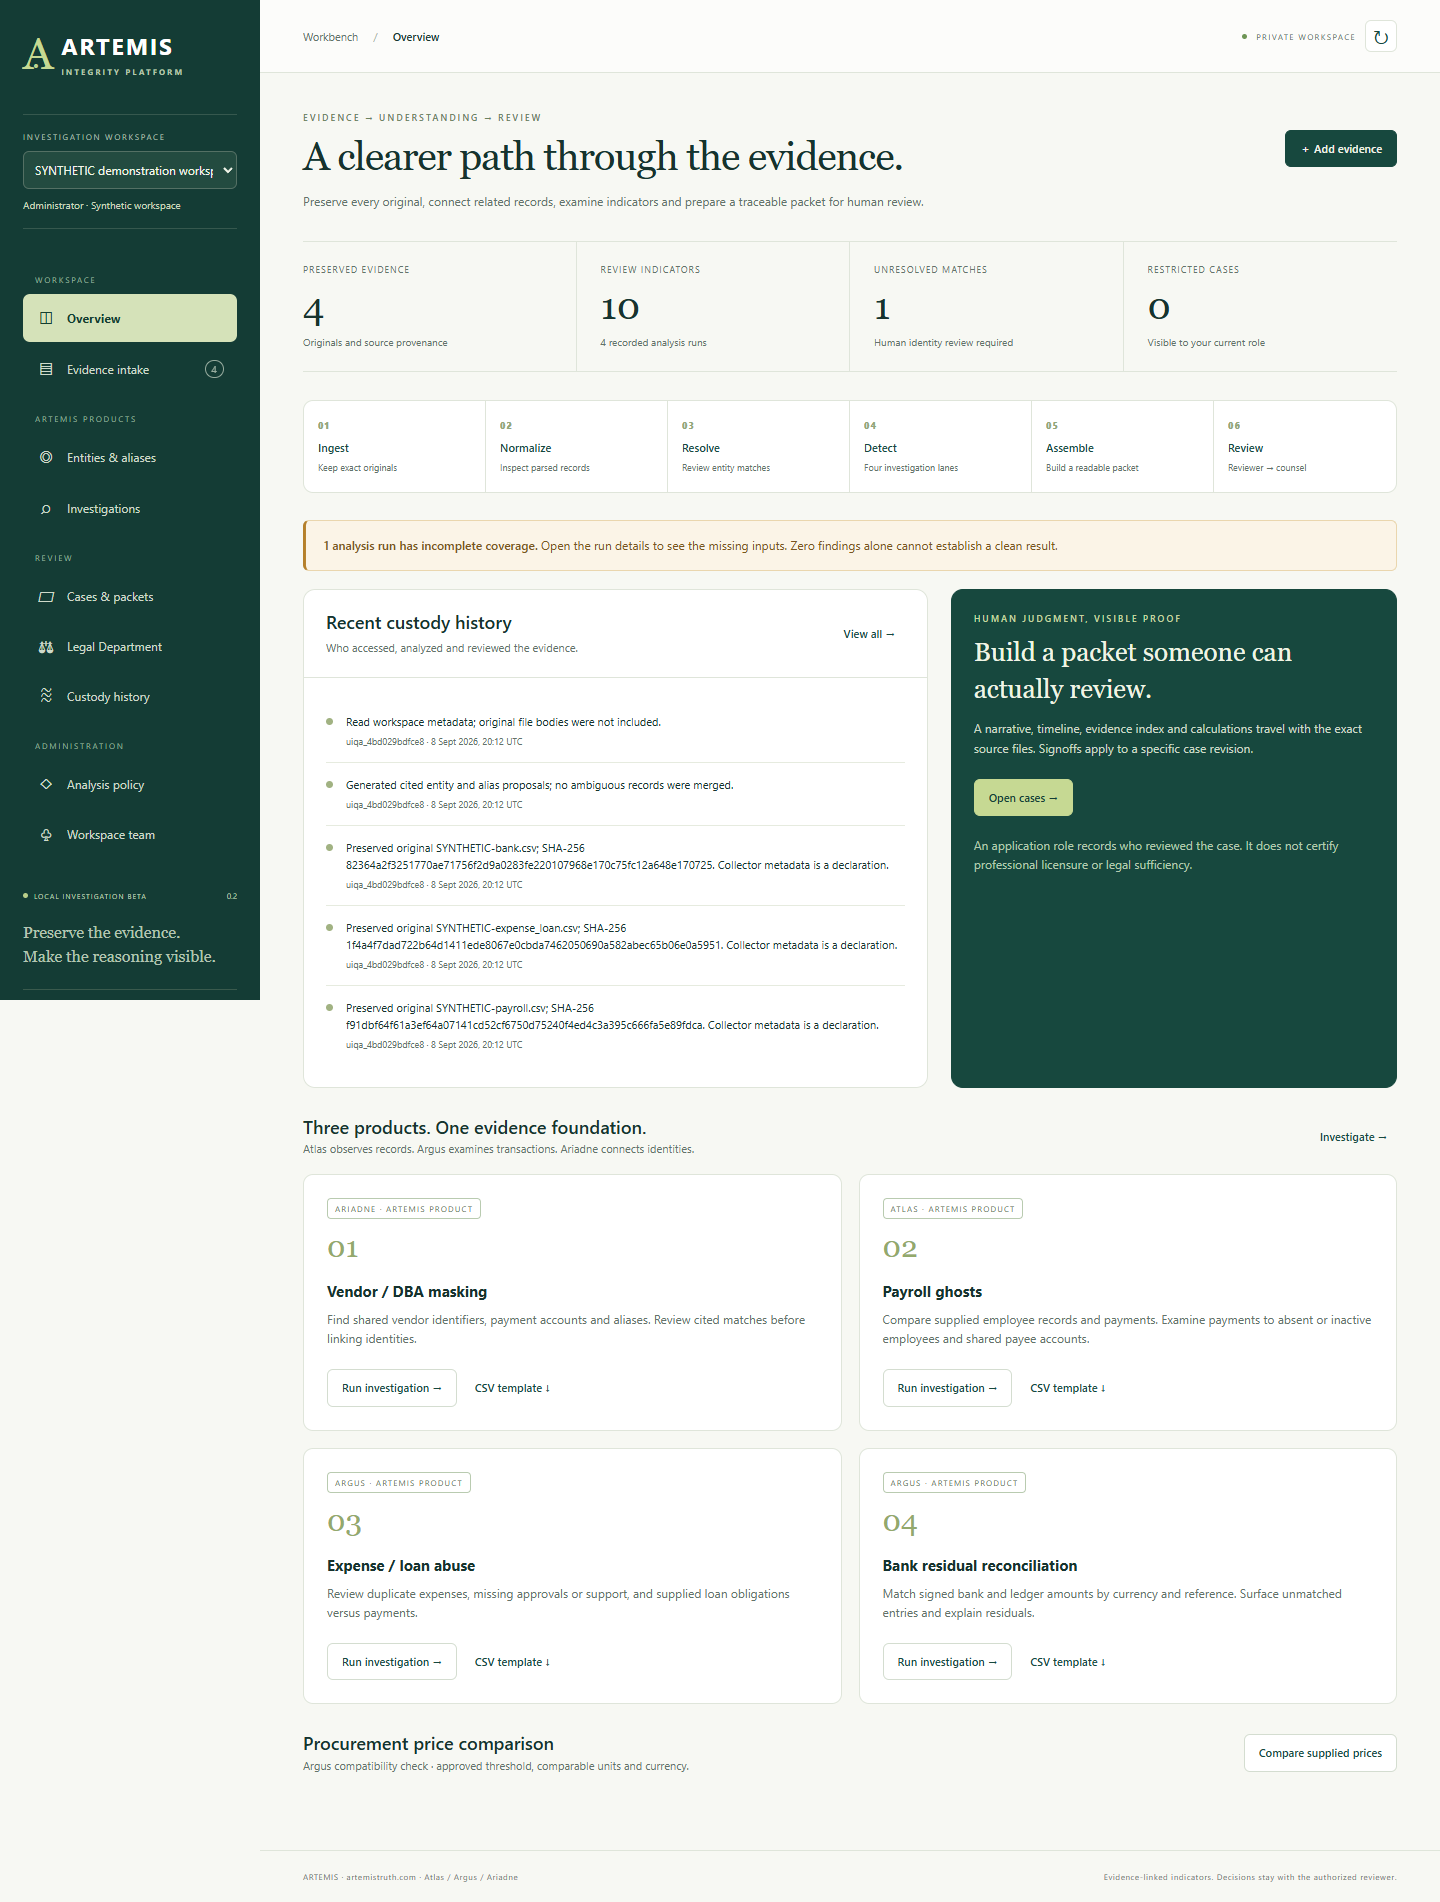1440x1902 pixels.
Task: Click Preserved original SYNTHETIC-bank.csv entry
Action: coord(615,866)
